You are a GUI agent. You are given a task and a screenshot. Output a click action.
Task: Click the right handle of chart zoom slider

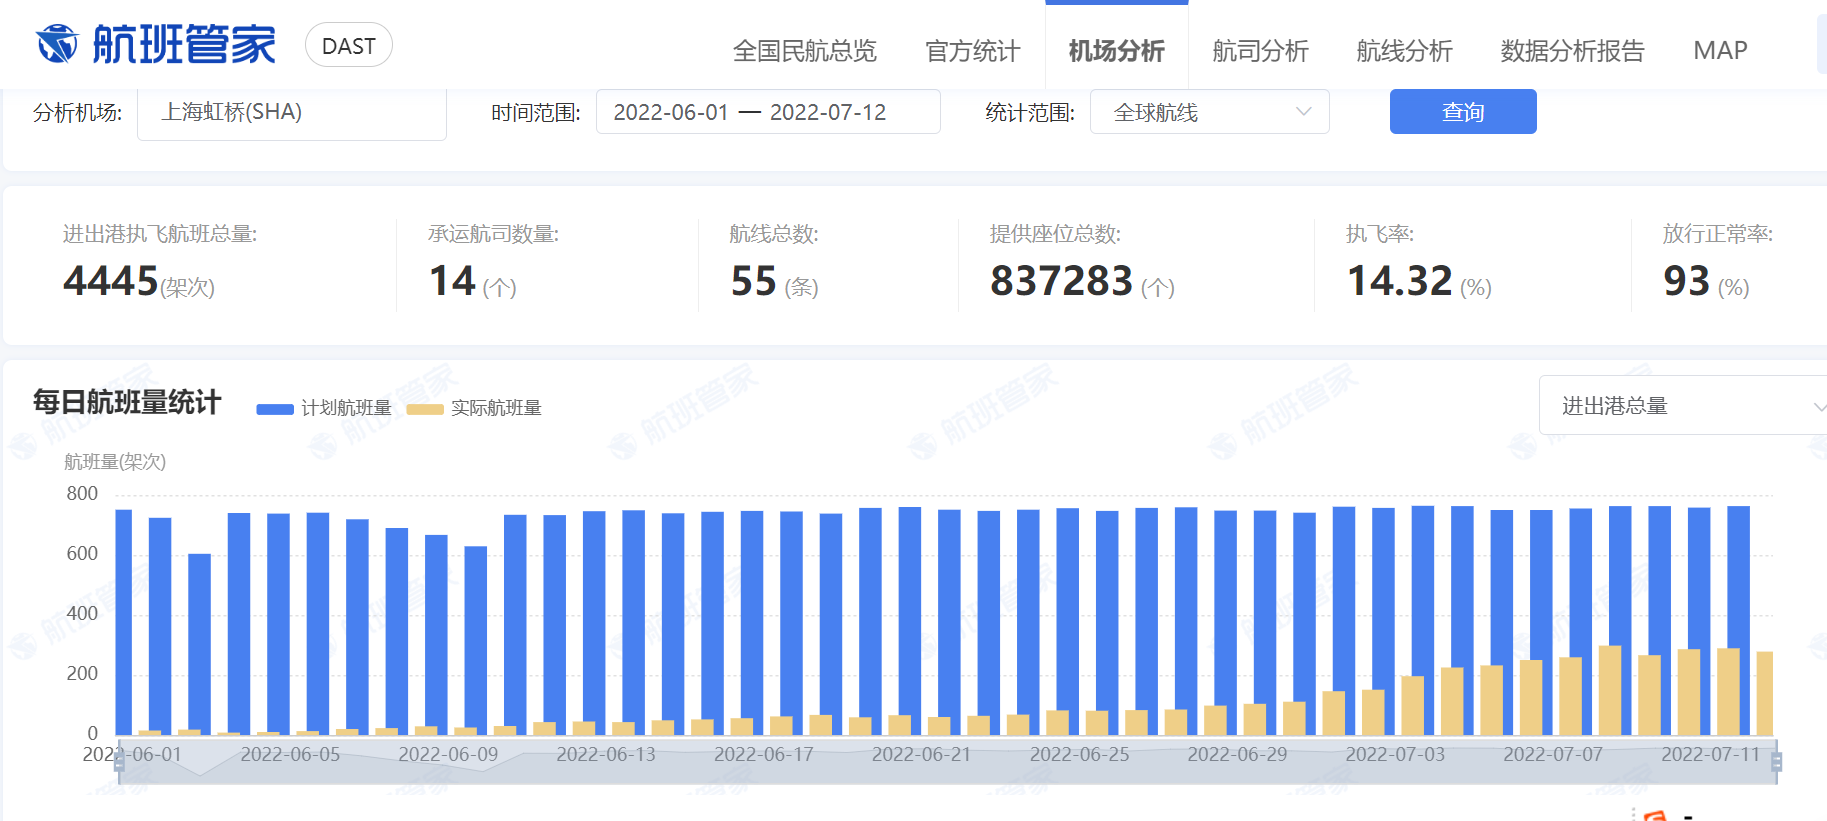click(x=1776, y=762)
